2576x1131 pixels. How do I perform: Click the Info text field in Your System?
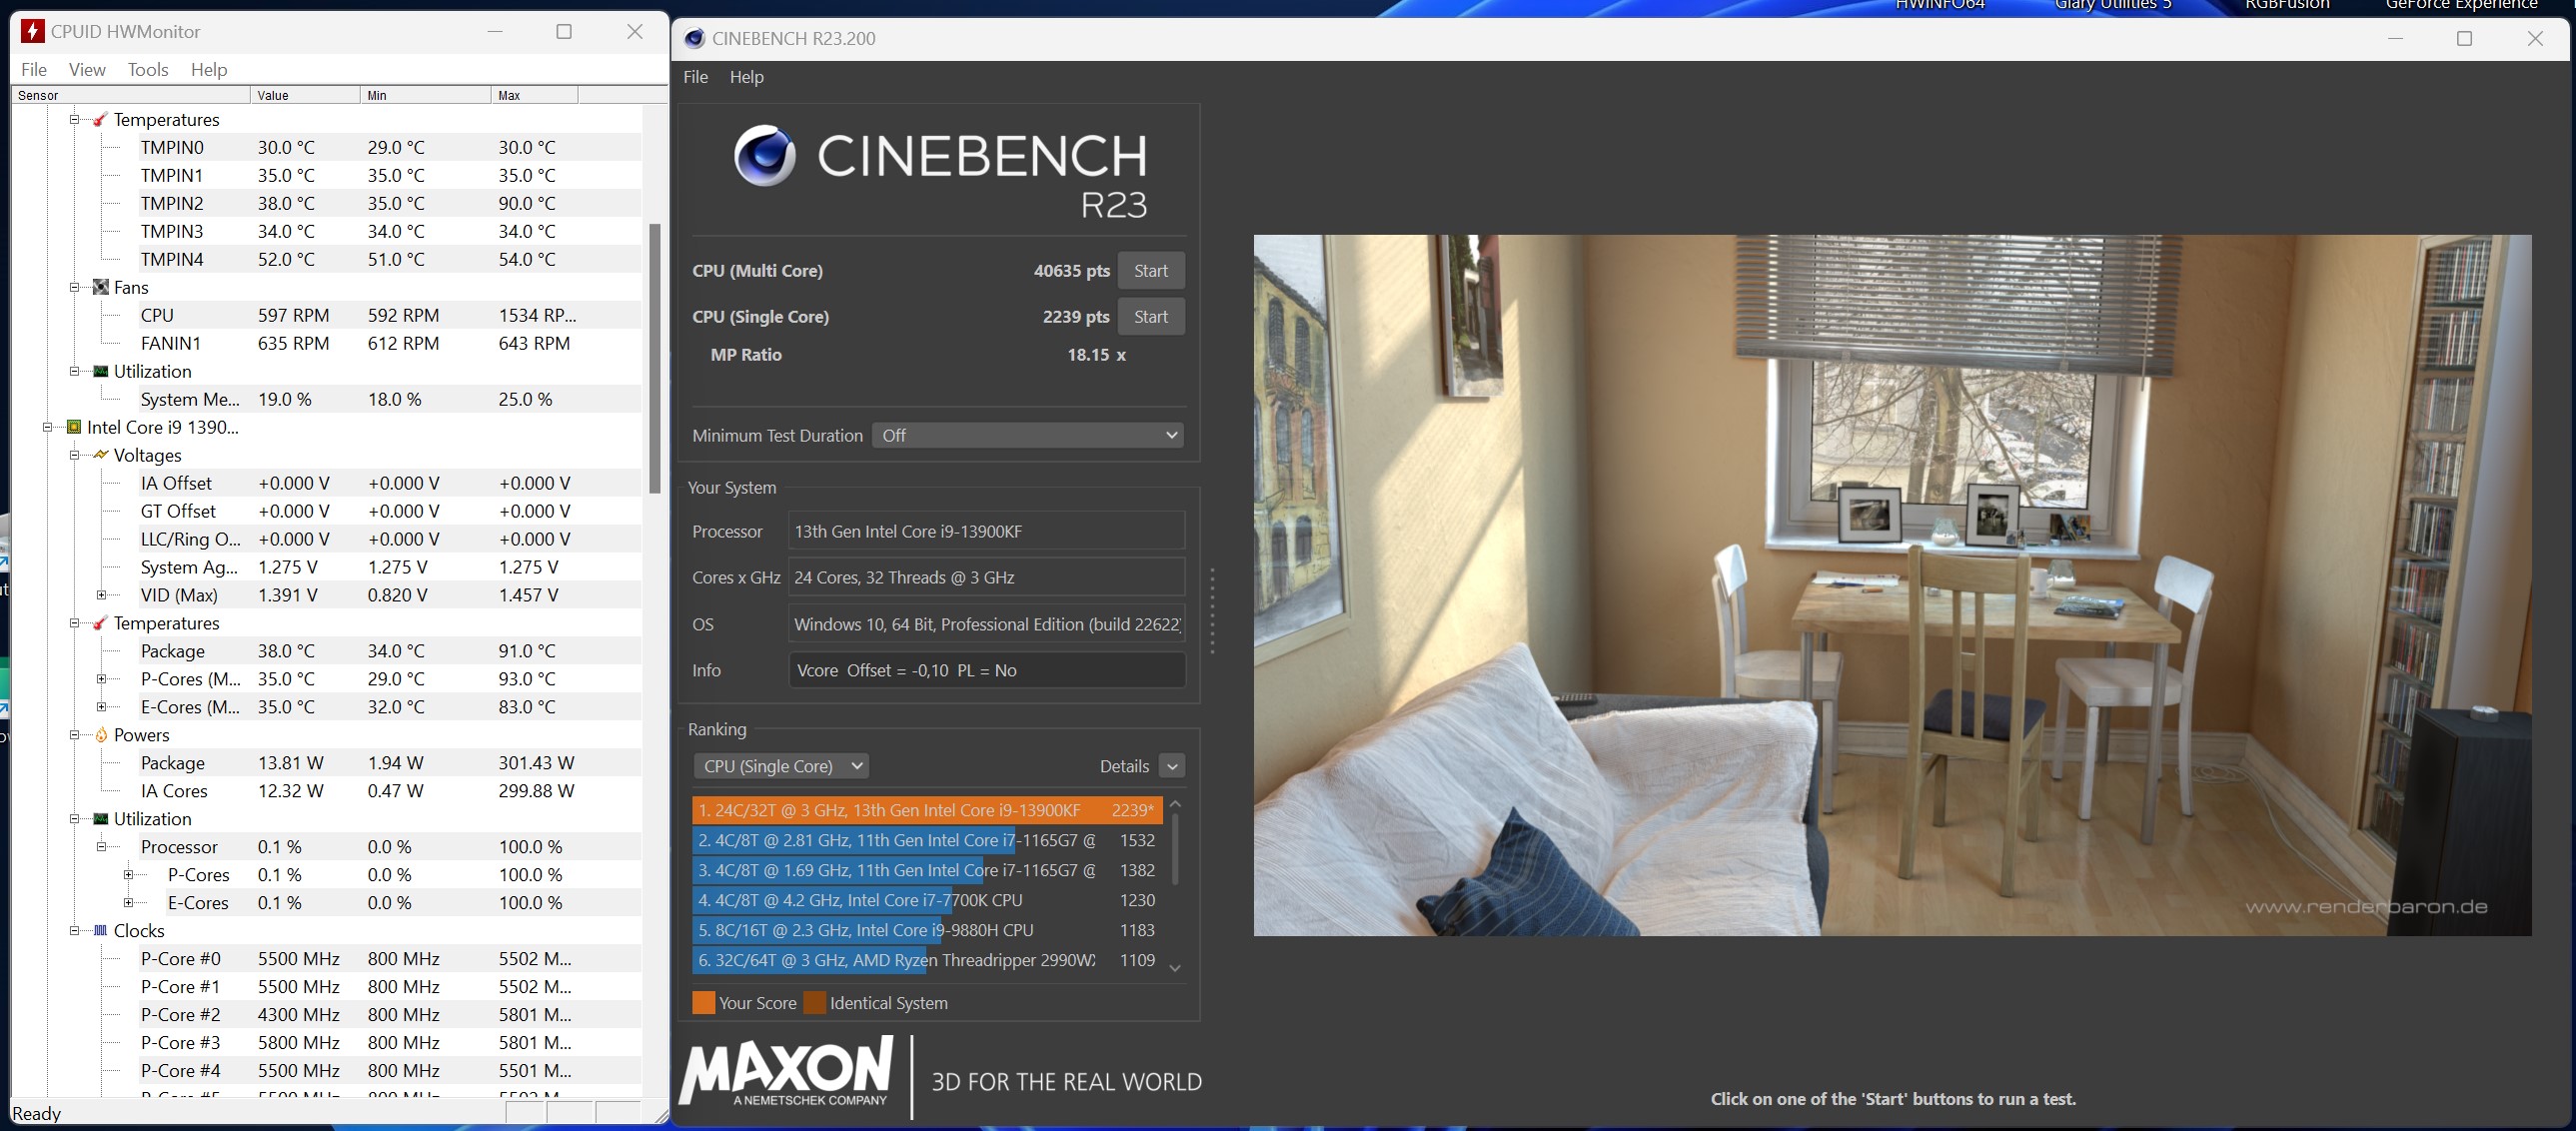[986, 671]
